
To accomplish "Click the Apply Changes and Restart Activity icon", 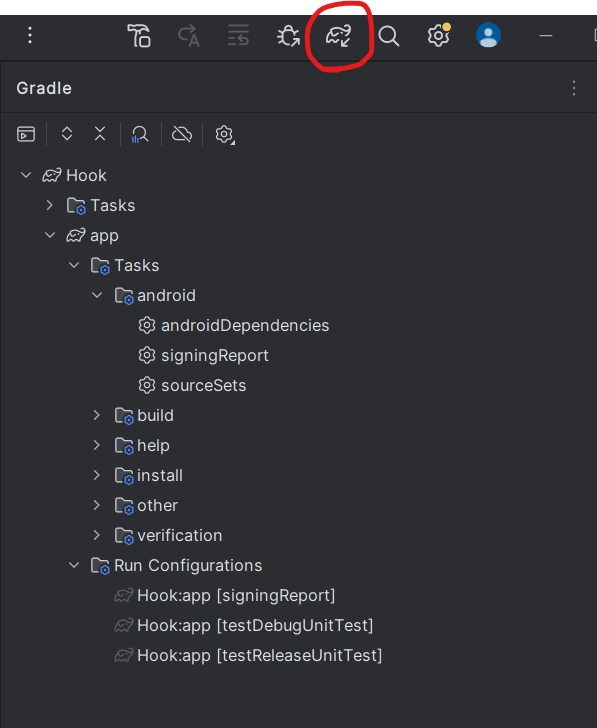I will coord(189,36).
